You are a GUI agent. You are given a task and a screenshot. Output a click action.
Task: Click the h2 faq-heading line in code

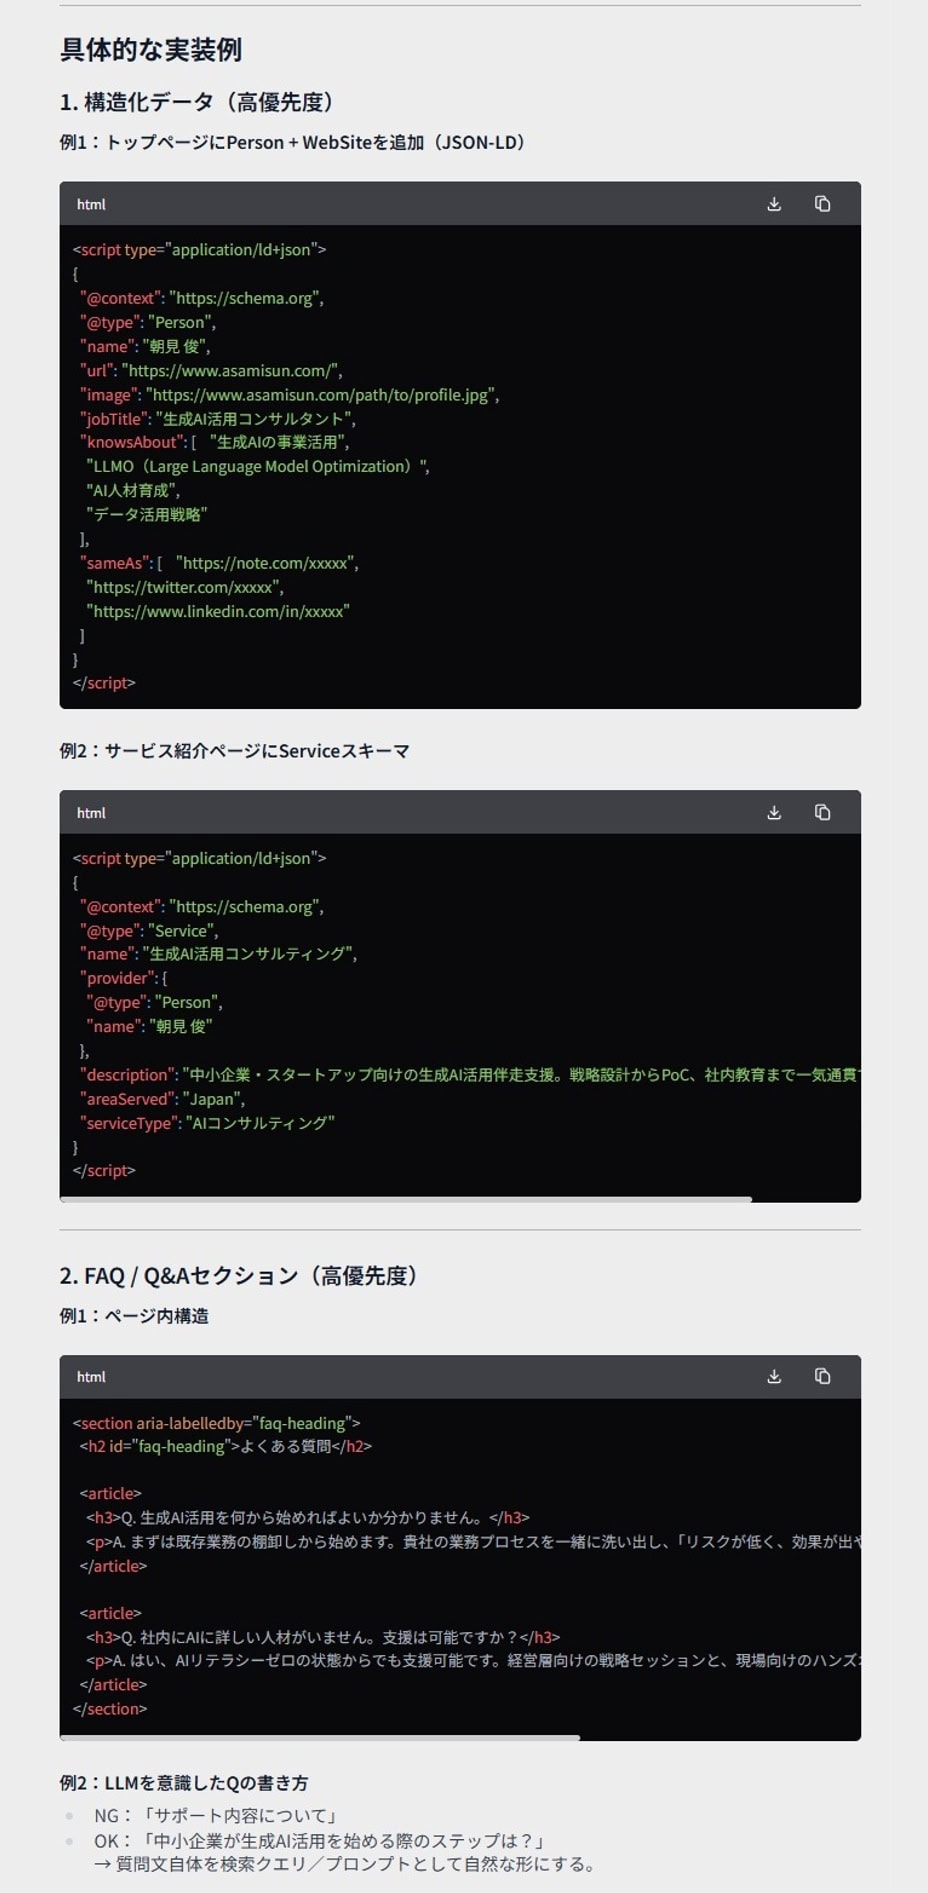click(225, 1446)
